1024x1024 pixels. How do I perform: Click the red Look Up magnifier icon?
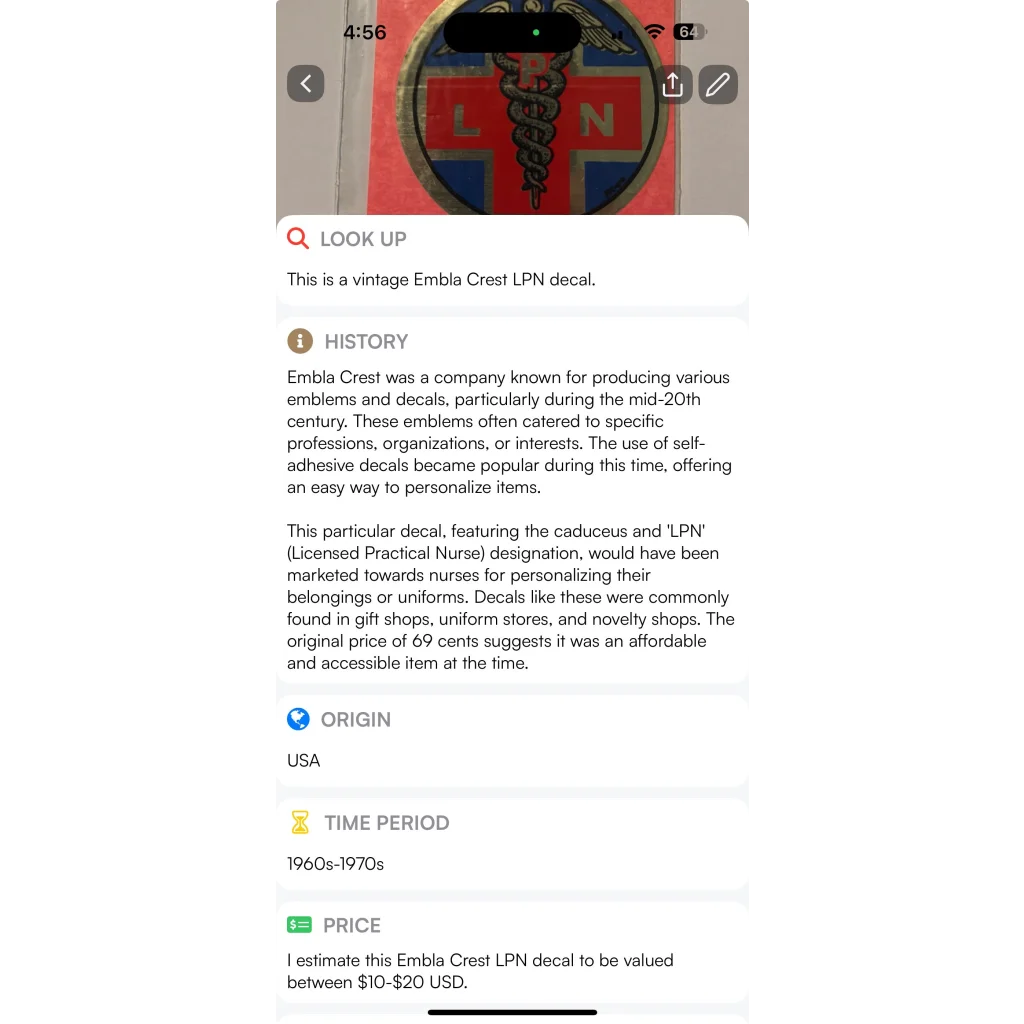(298, 238)
